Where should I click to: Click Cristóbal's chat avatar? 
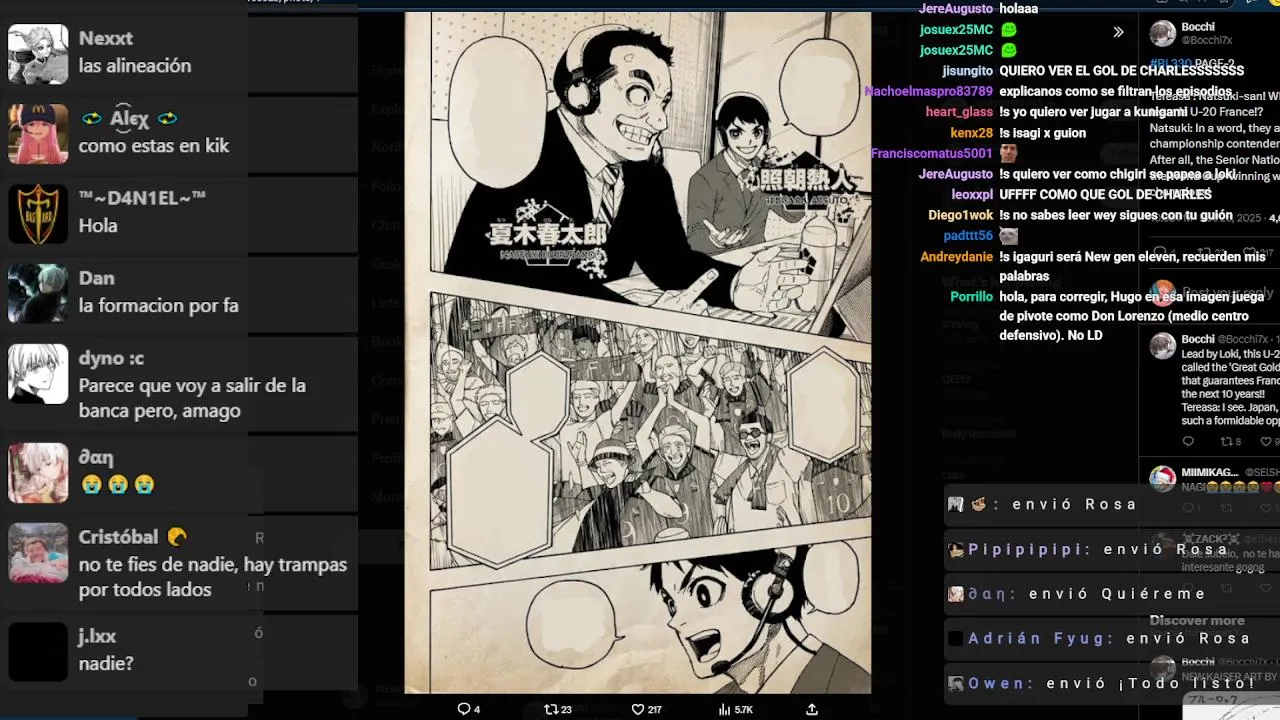38,552
